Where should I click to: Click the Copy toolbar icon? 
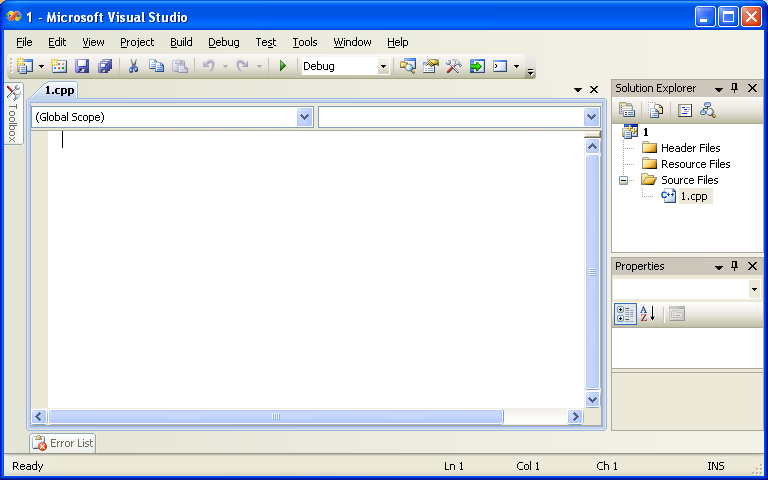tap(156, 66)
